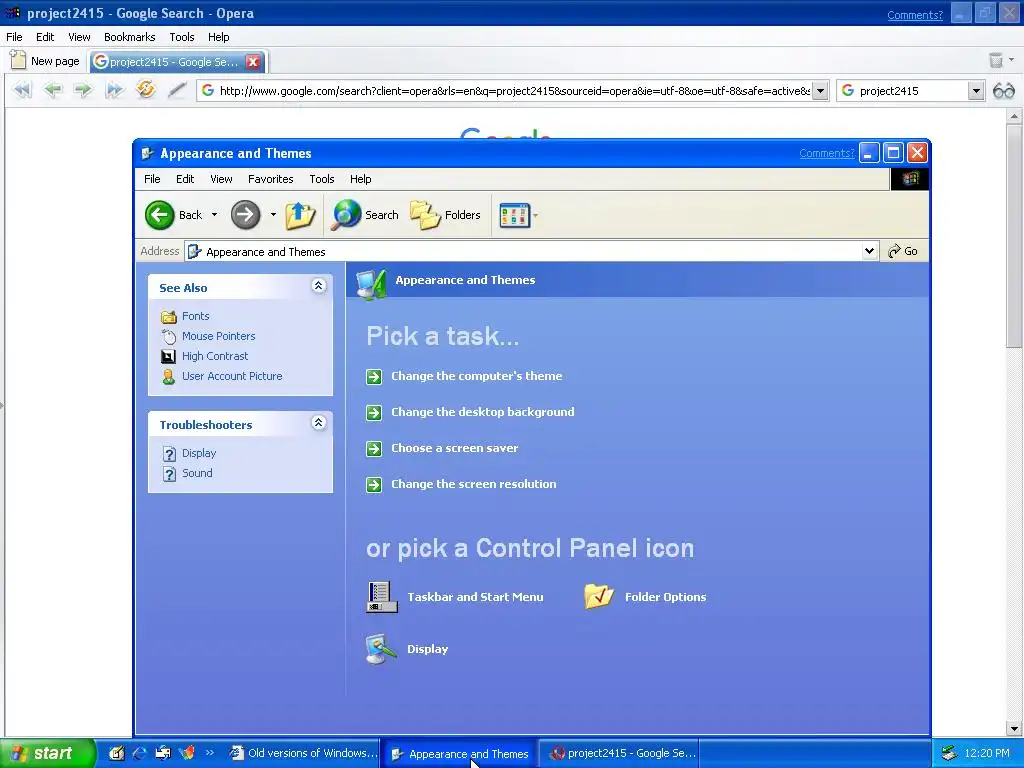Click arrow icon beside Change the screen resolution

[374, 485]
